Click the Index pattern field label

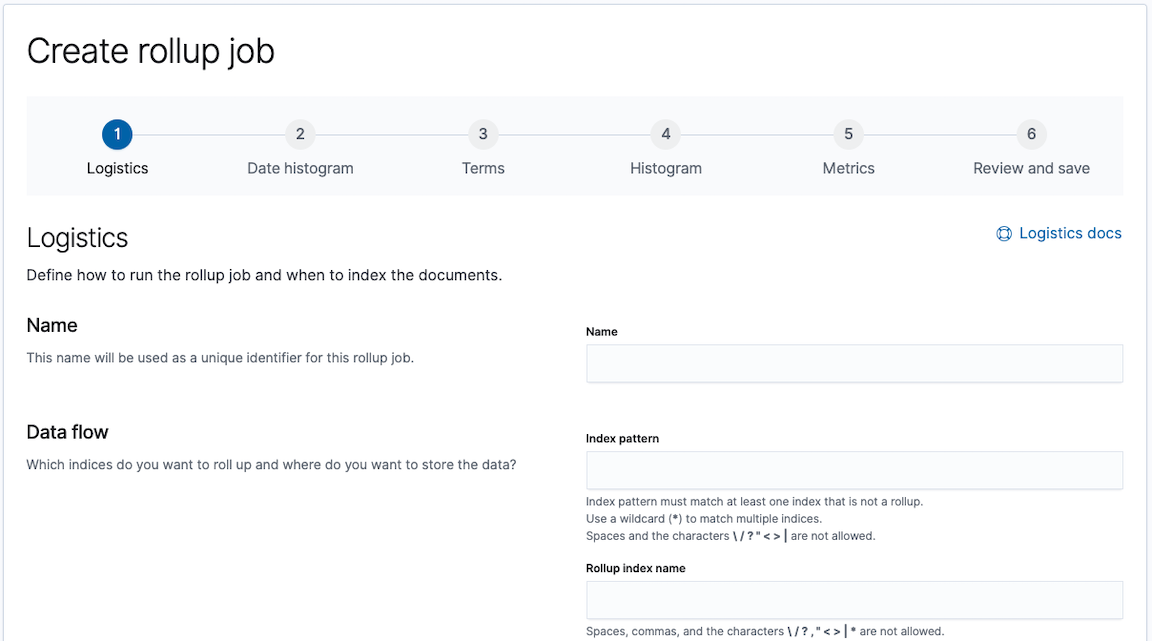(622, 438)
